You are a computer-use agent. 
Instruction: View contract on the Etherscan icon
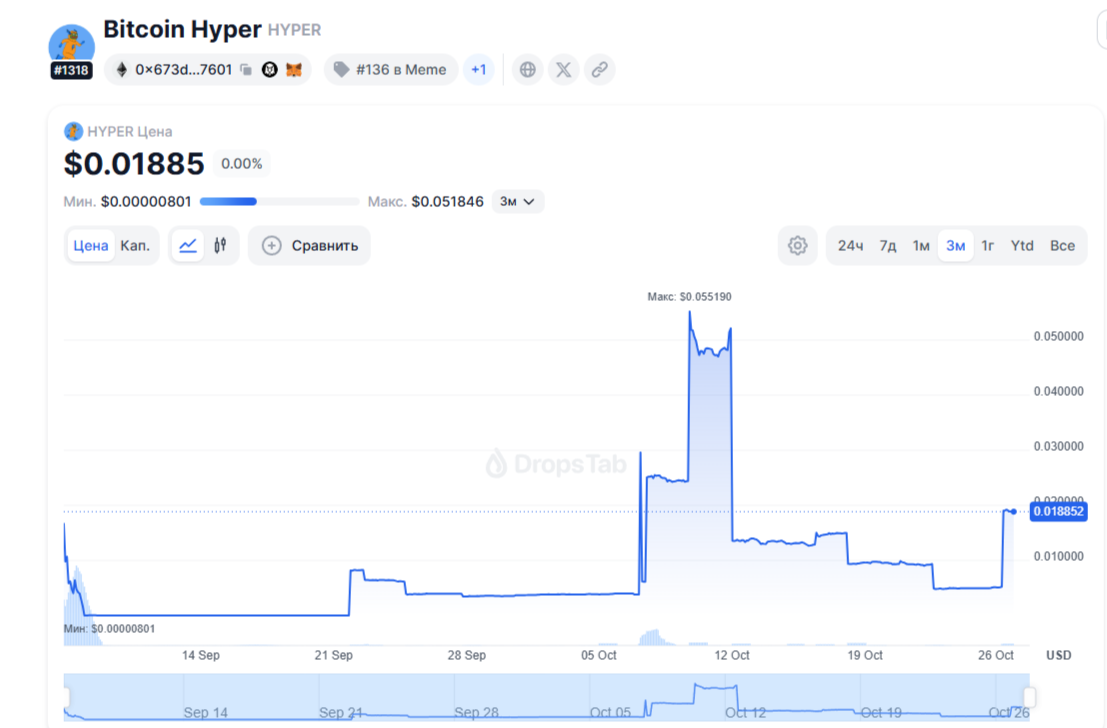pyautogui.click(x=270, y=69)
